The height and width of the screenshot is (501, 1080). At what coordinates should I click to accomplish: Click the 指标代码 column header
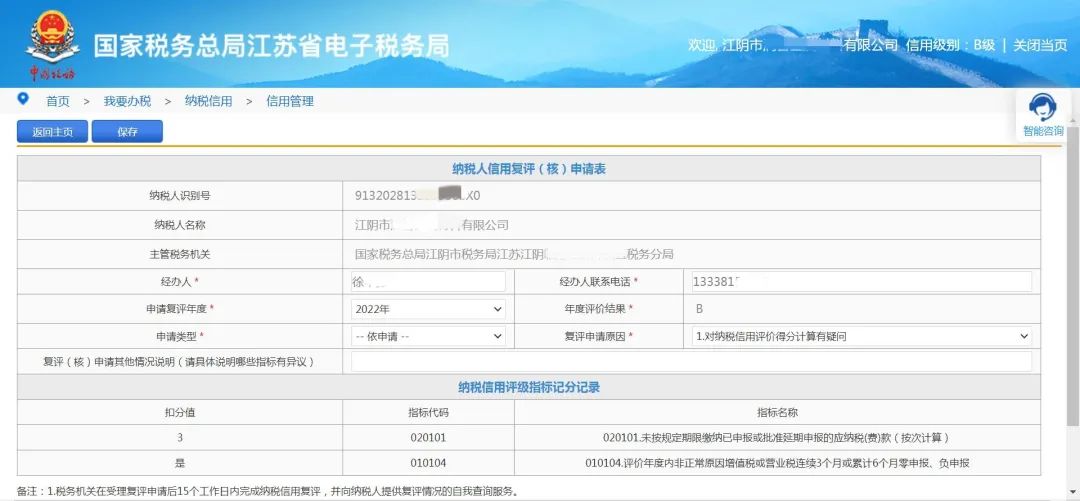coord(428,413)
